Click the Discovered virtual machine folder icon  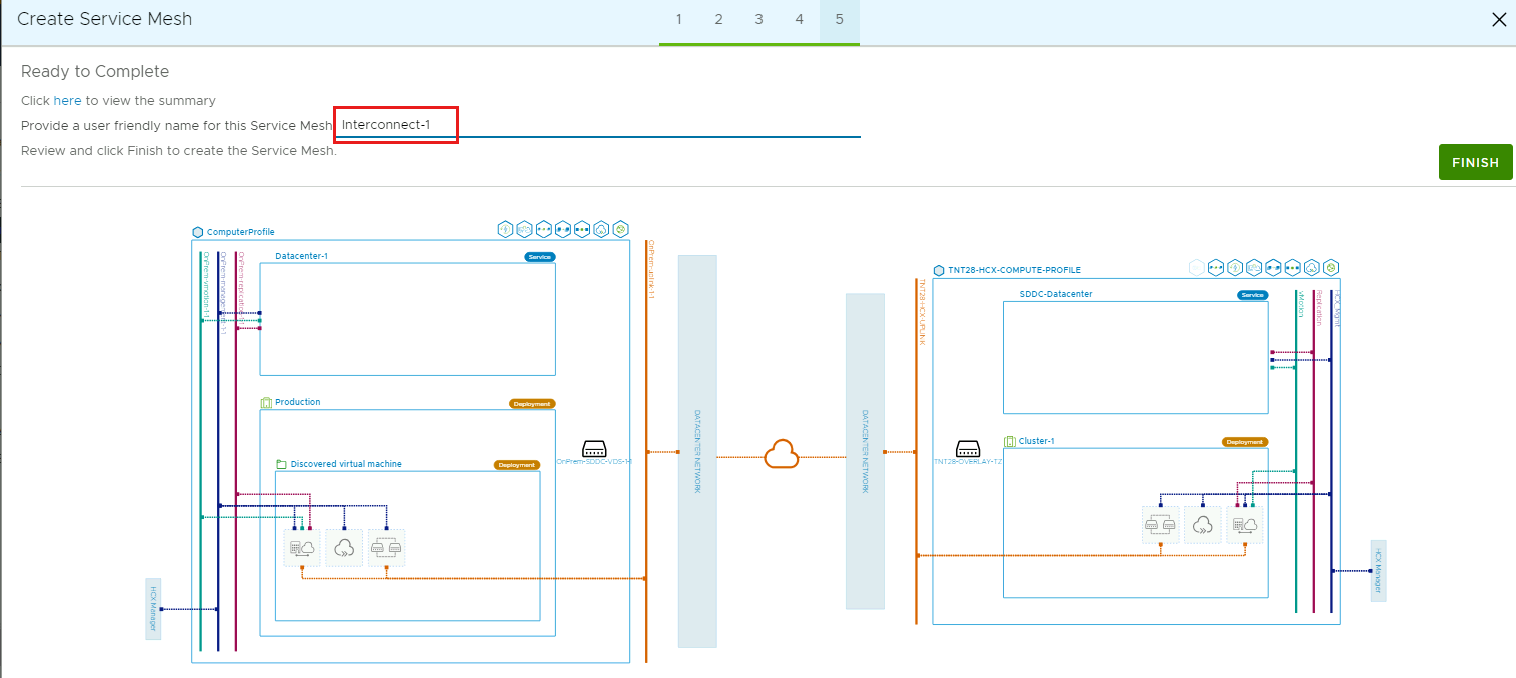(x=282, y=465)
